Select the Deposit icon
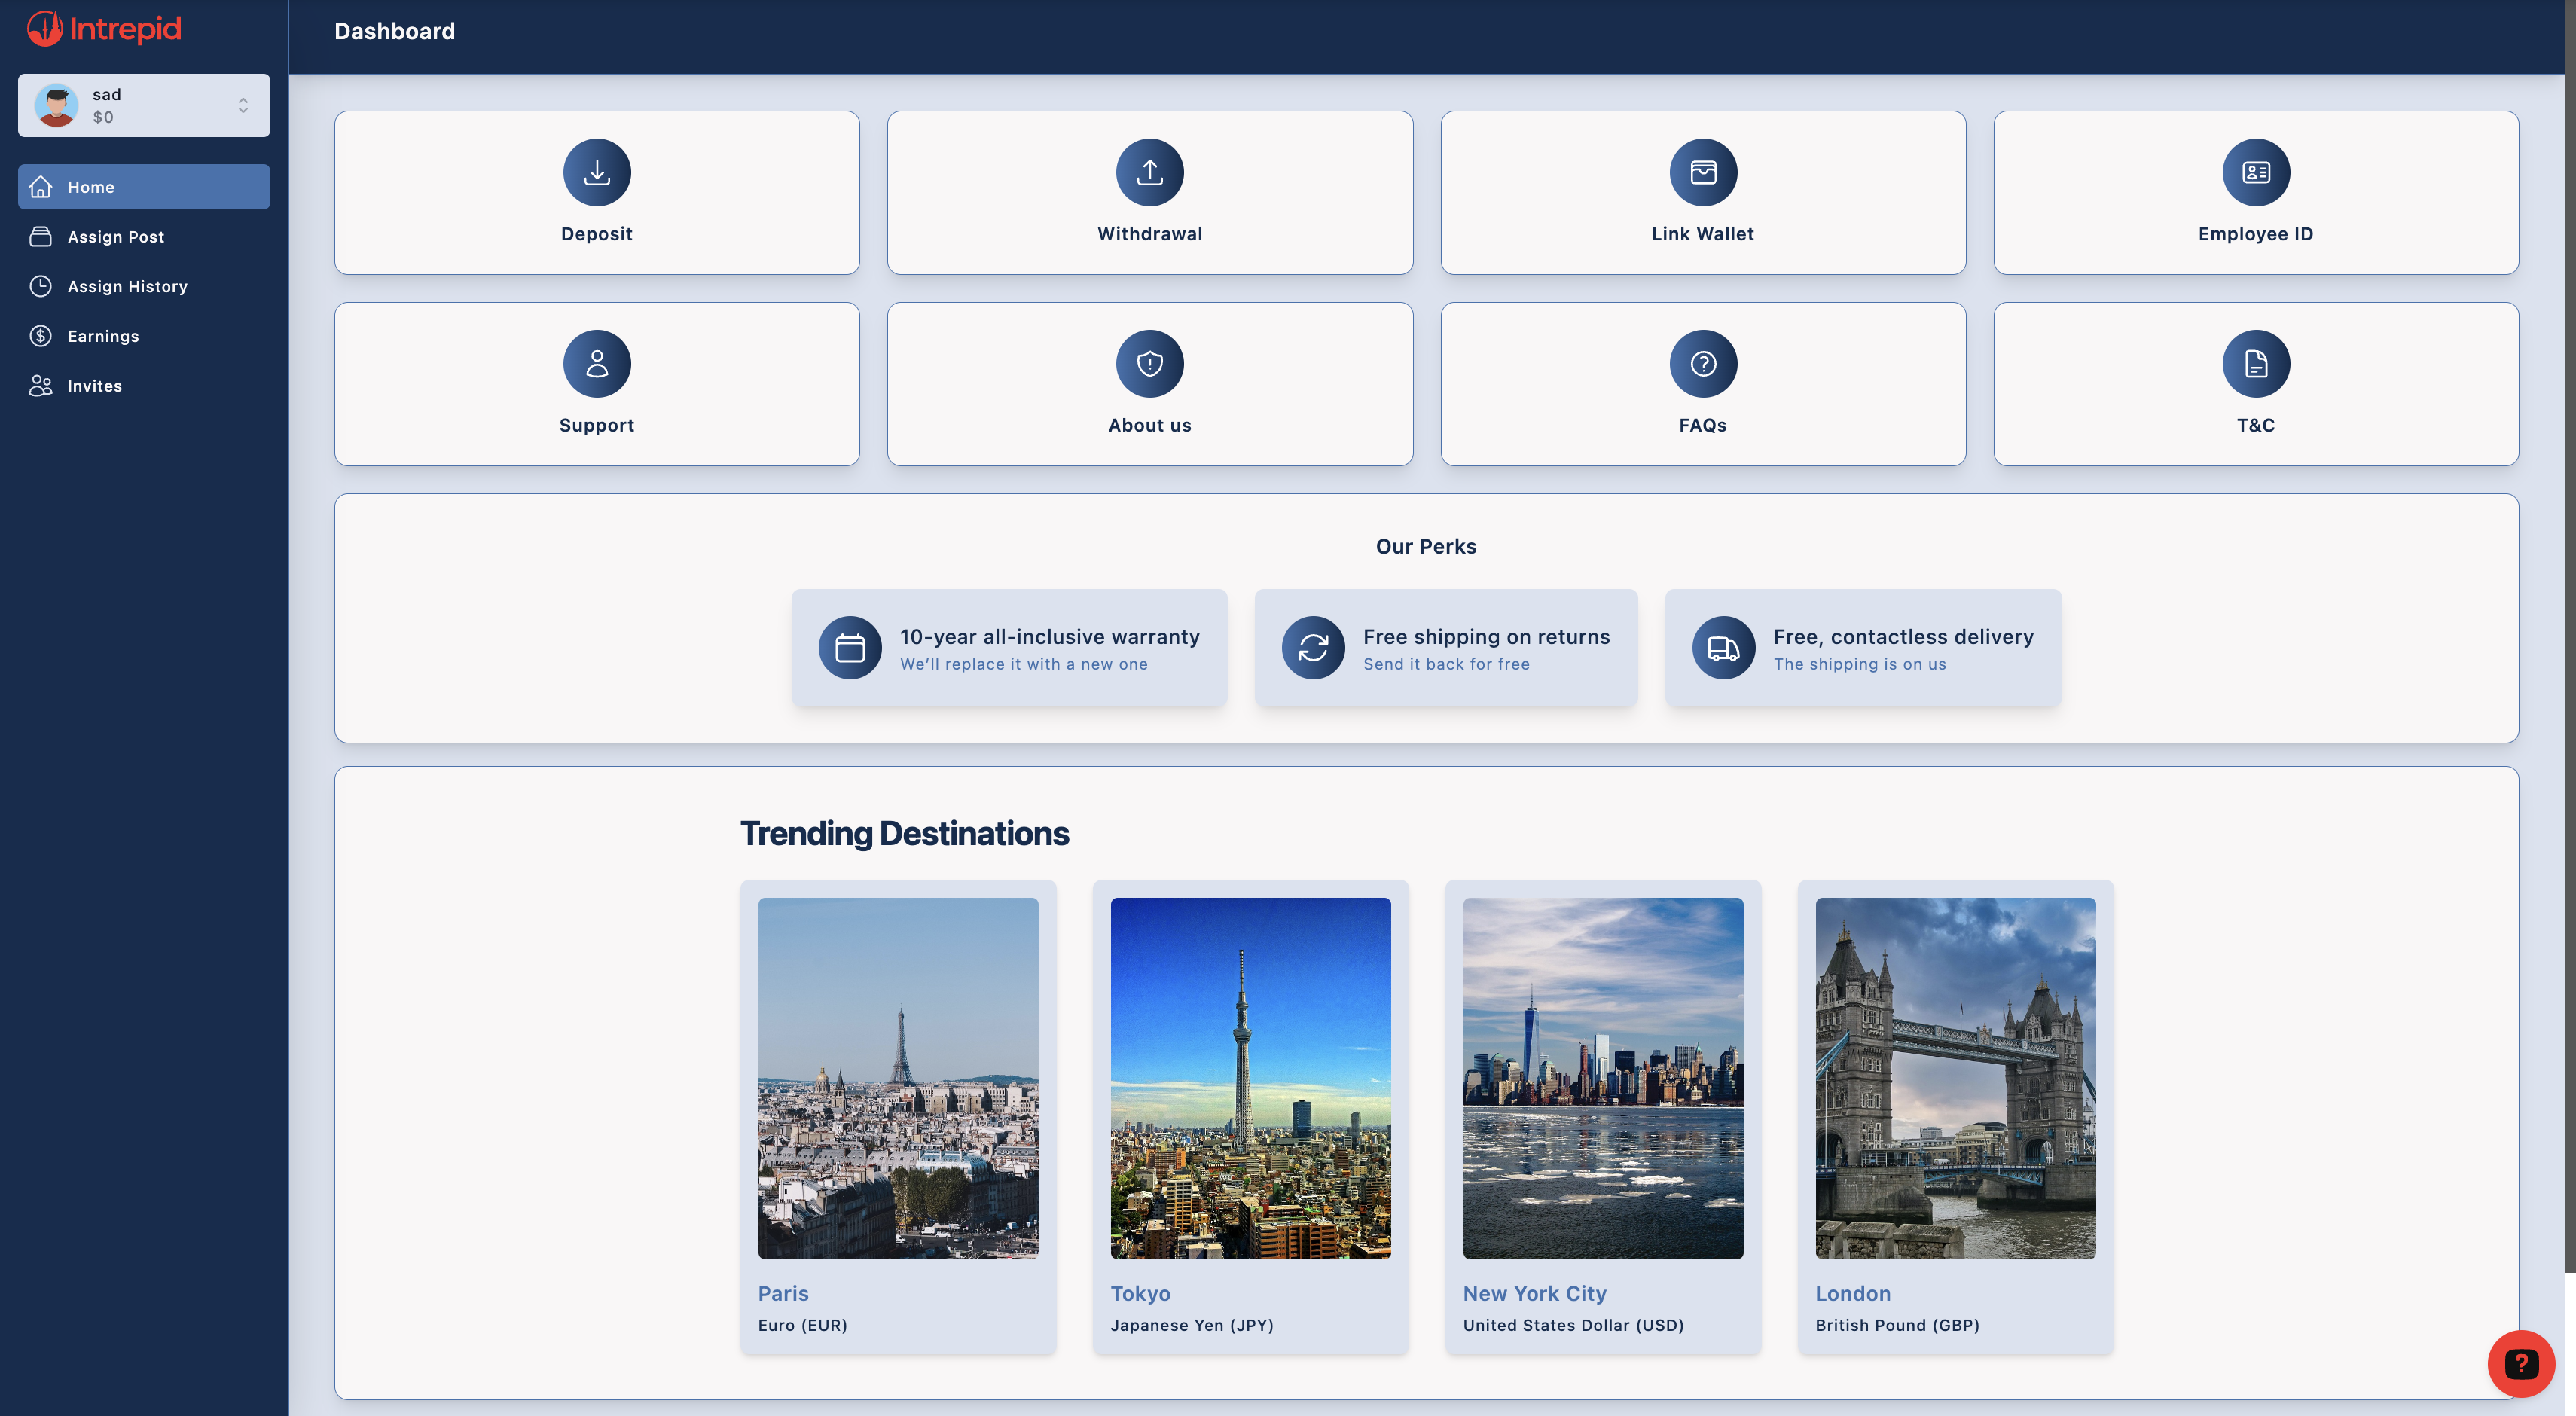Image resolution: width=2576 pixels, height=1416 pixels. [596, 172]
